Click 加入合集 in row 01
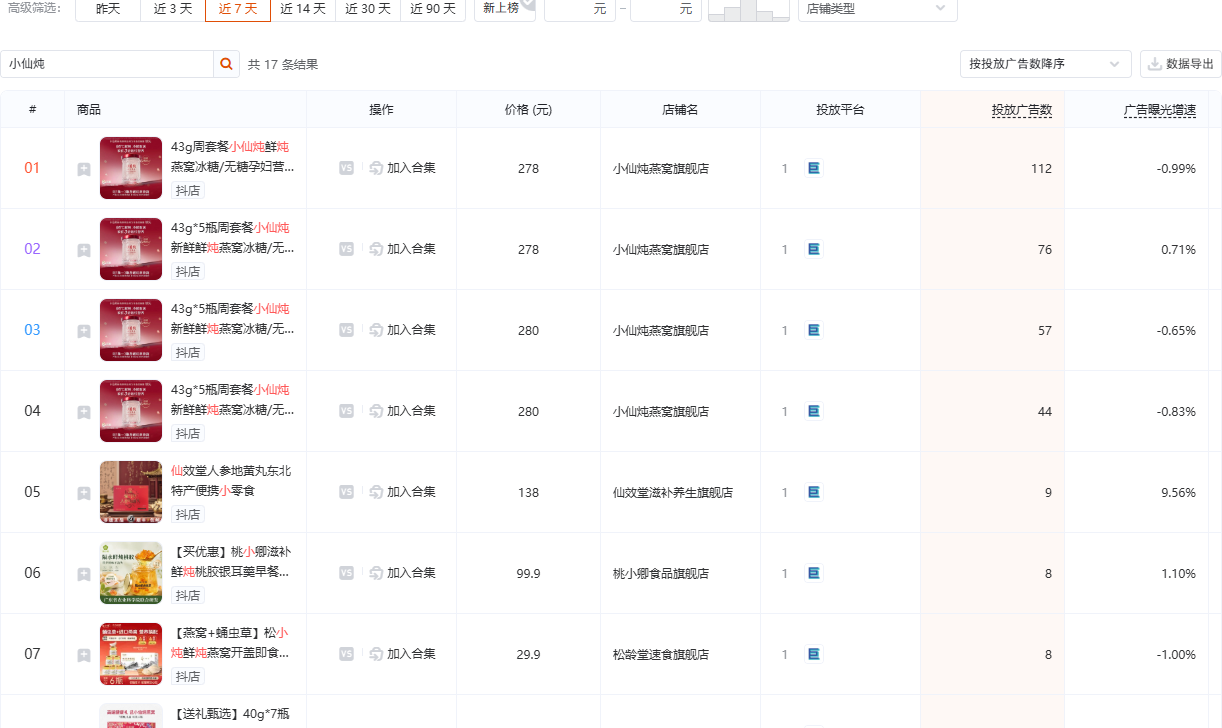This screenshot has height=728, width=1222. pyautogui.click(x=402, y=168)
